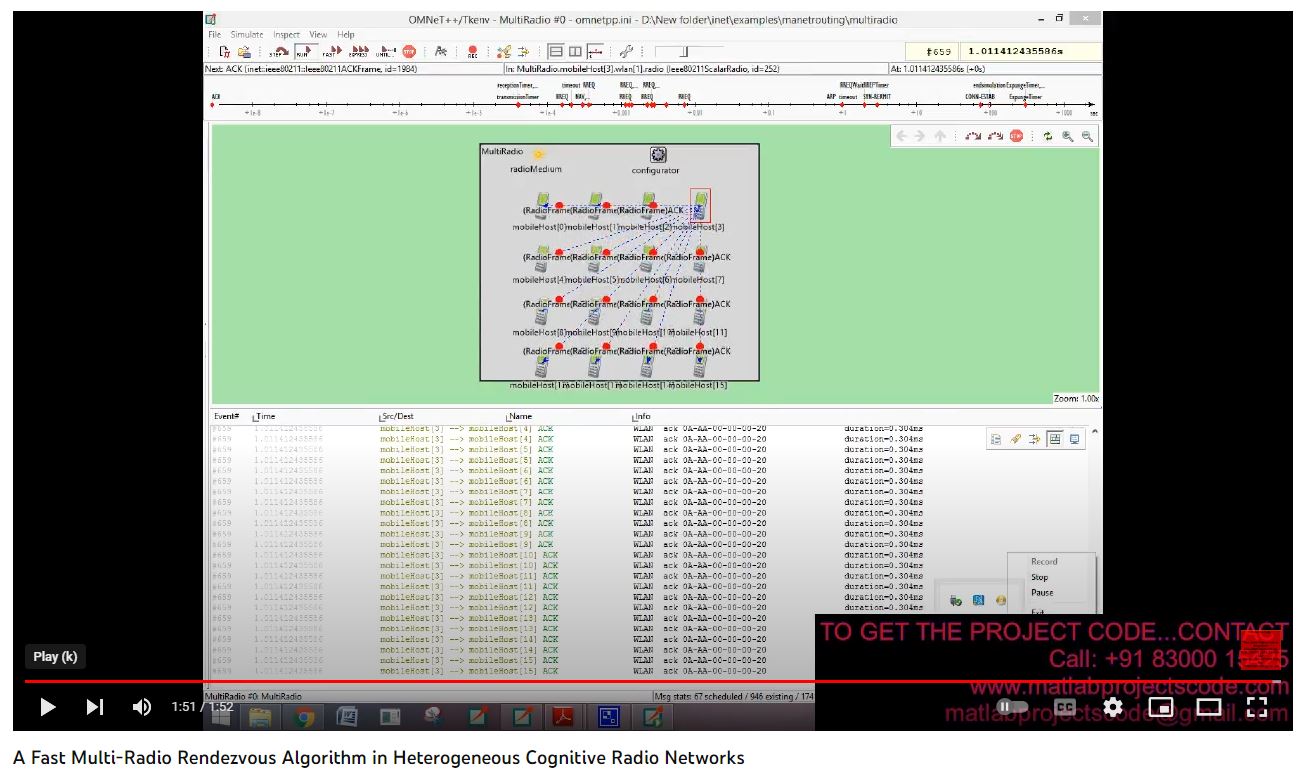Viewport: 1306px width, 776px height.
Task: Open YouTube video settings gear
Action: tap(1113, 707)
